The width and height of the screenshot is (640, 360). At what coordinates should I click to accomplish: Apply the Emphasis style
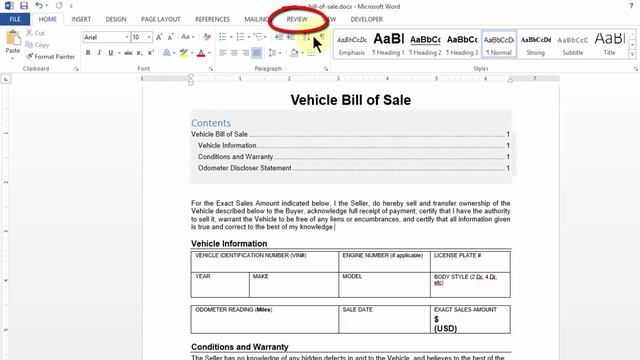351,44
